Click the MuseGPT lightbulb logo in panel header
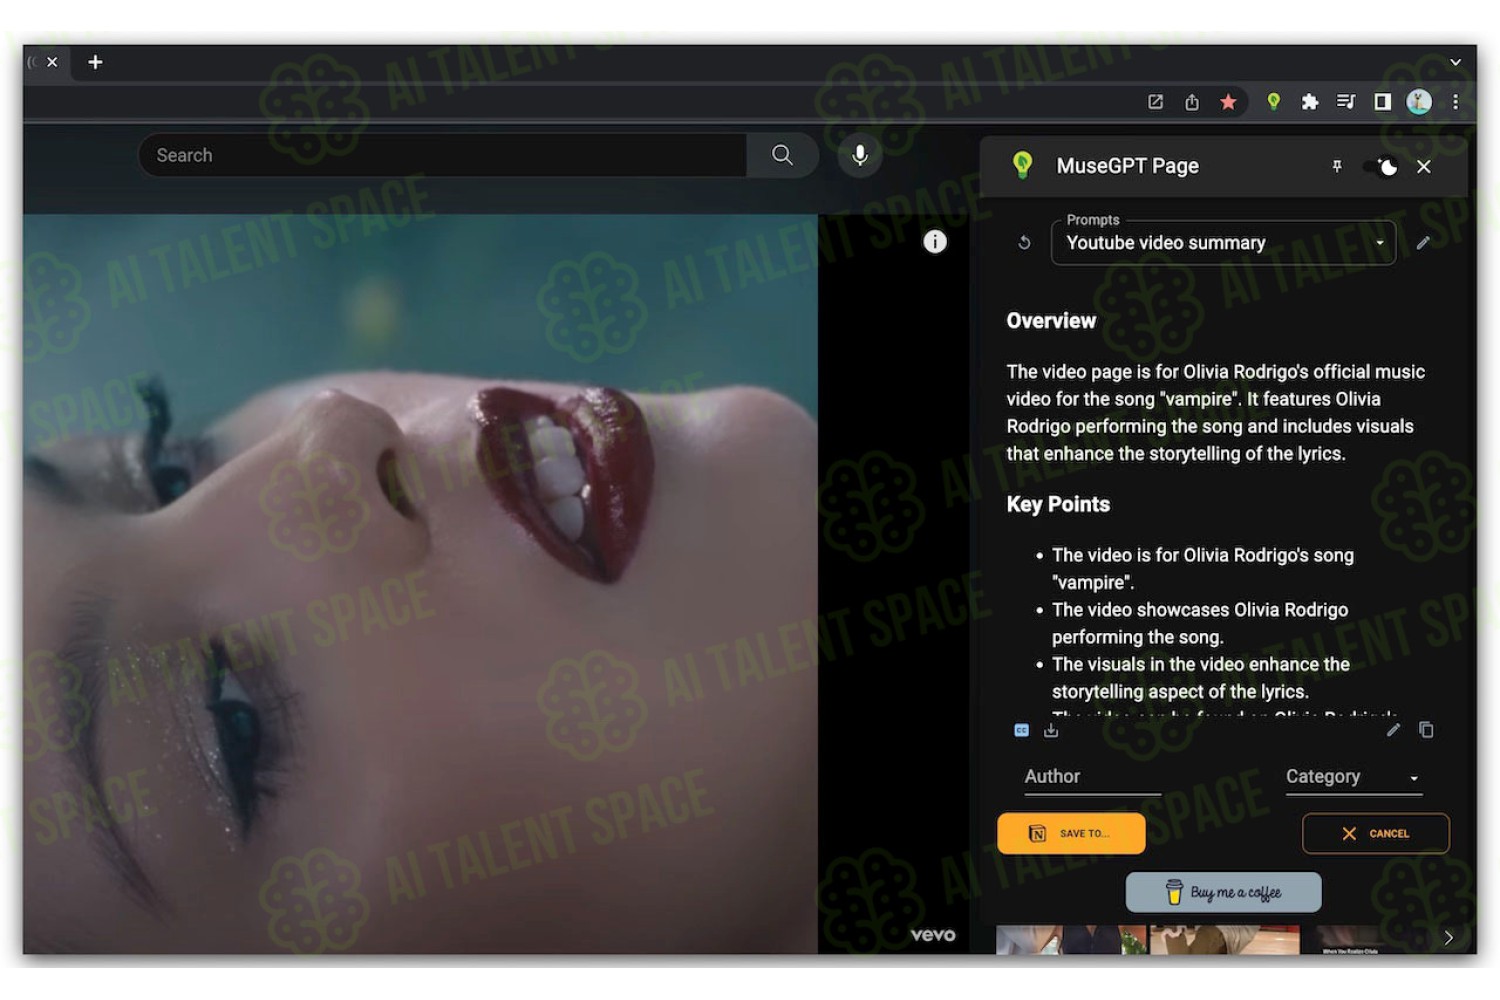The height and width of the screenshot is (1000, 1500). pyautogui.click(x=1022, y=166)
